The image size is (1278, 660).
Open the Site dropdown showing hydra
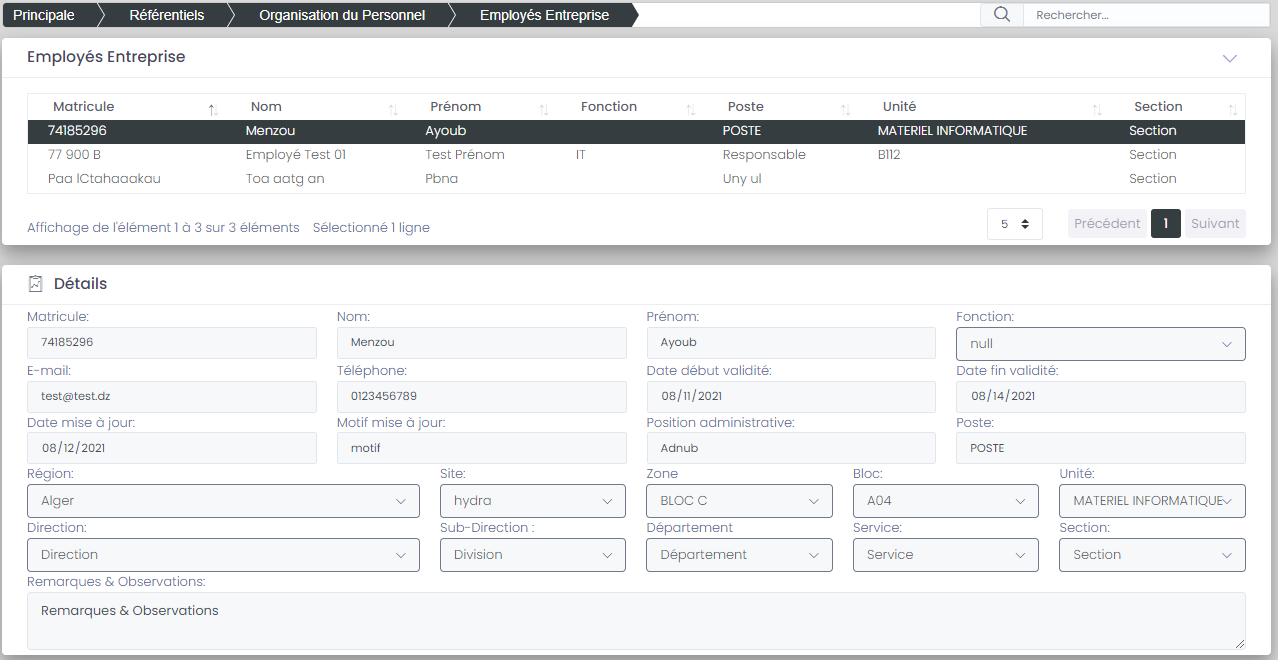point(532,501)
